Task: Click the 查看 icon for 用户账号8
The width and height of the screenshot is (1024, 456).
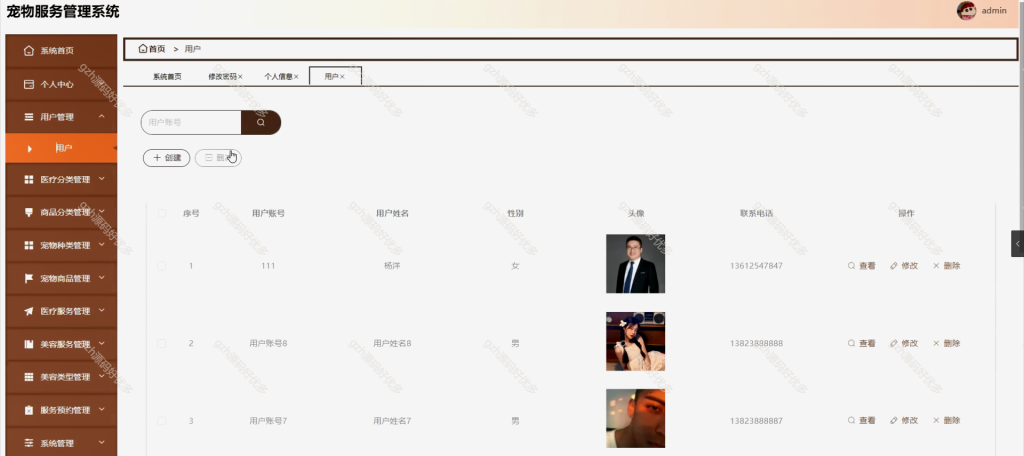Action: click(851, 343)
